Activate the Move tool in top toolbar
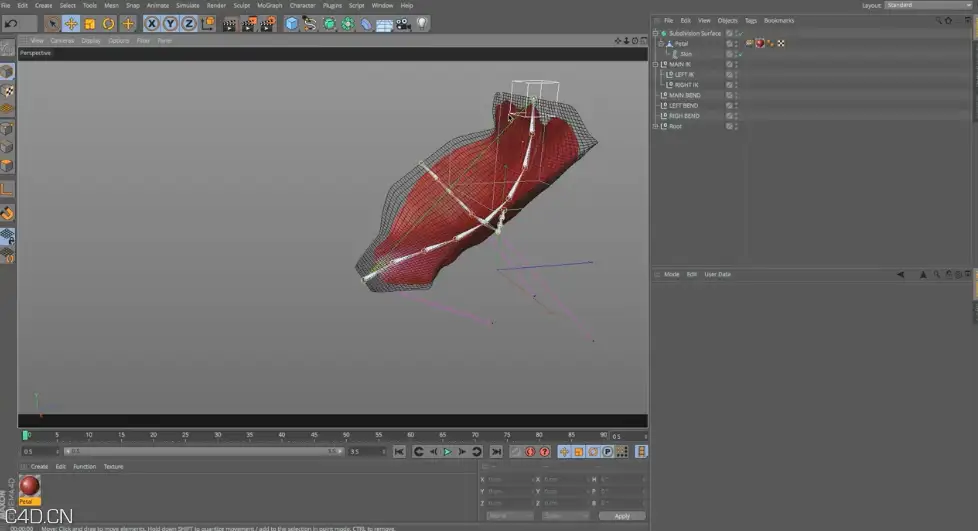Screen dimensions: 978x531 71,24
